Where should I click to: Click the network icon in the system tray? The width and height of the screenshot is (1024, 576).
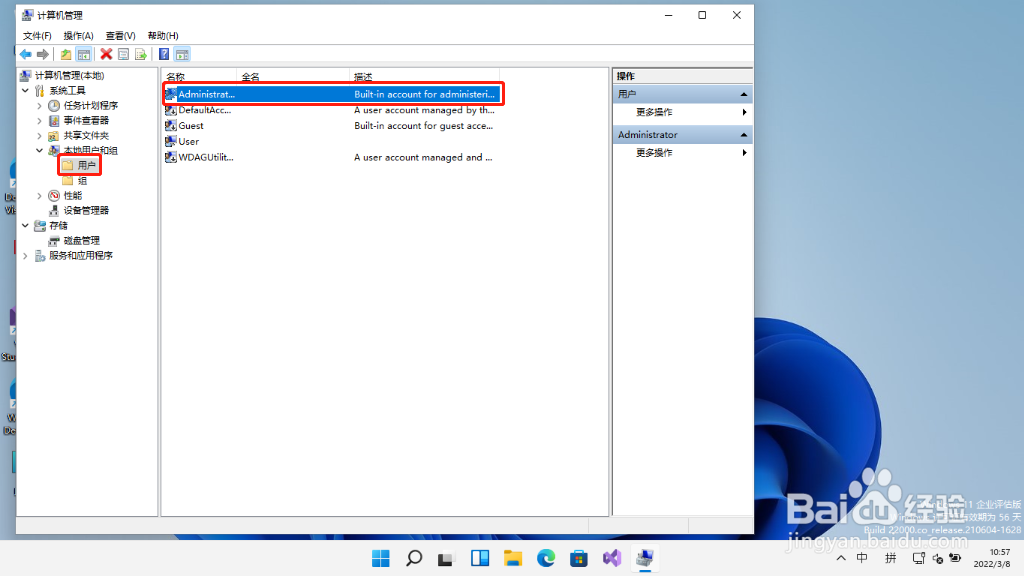click(x=919, y=558)
